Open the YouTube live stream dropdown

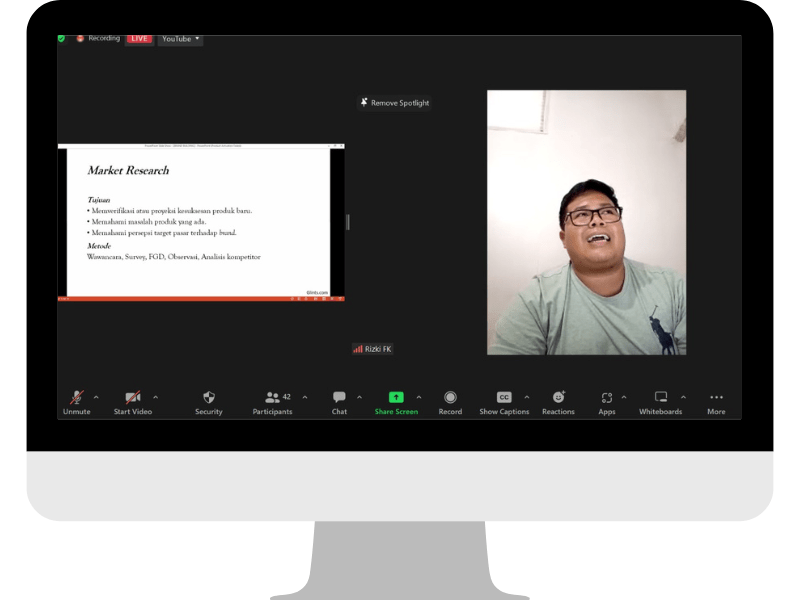pos(180,39)
